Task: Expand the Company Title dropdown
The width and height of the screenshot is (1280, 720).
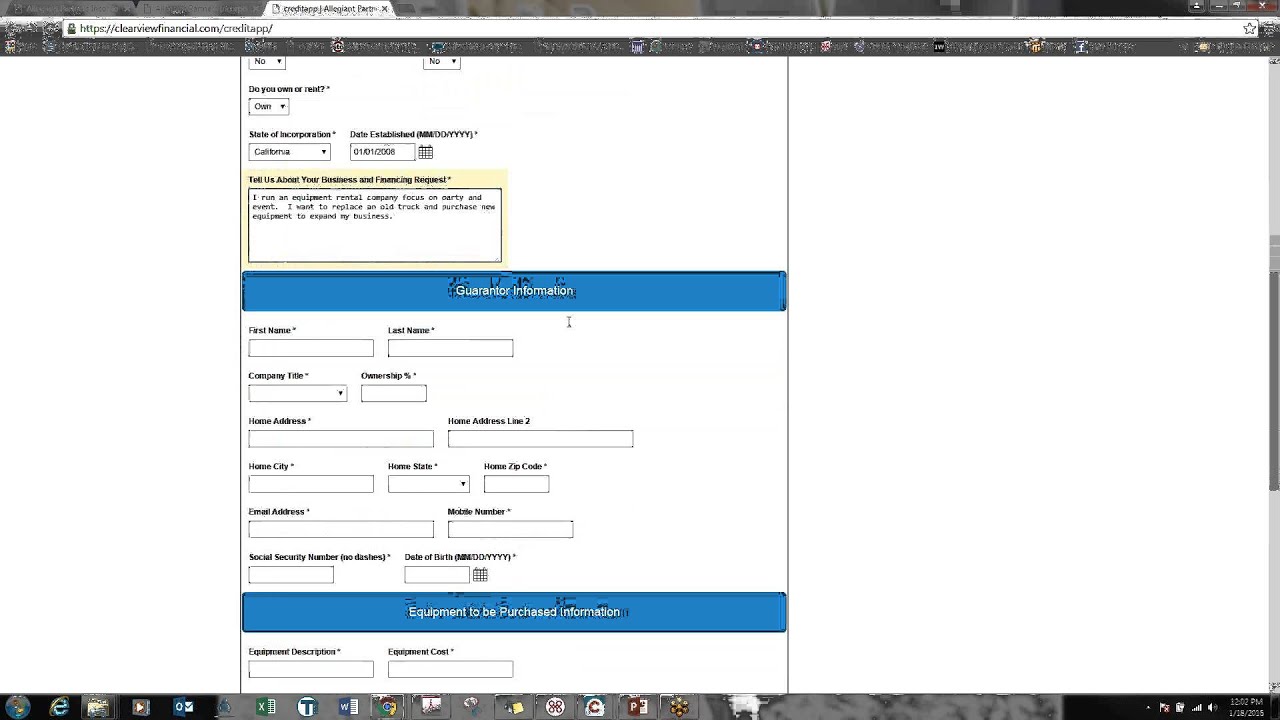Action: point(298,393)
